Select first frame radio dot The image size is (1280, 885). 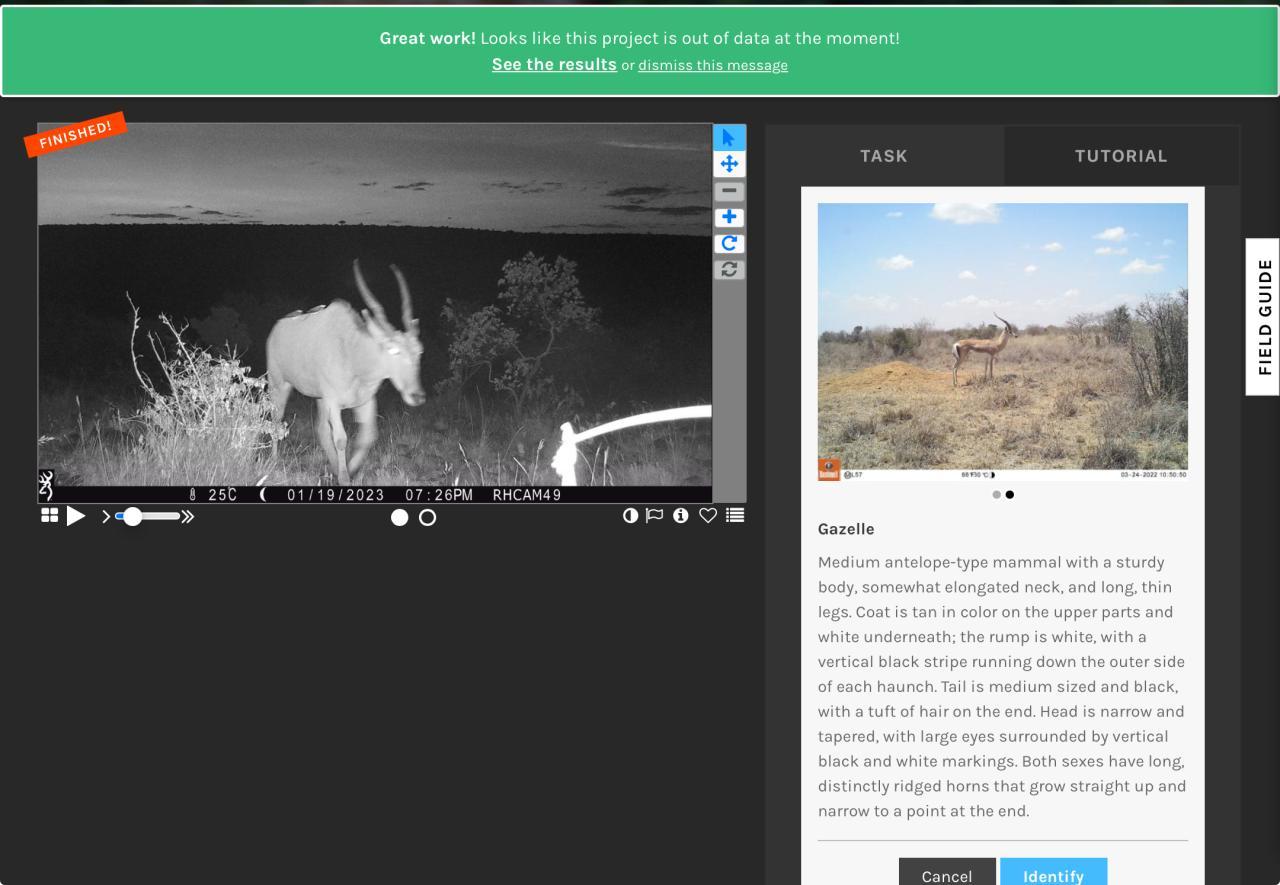click(399, 517)
